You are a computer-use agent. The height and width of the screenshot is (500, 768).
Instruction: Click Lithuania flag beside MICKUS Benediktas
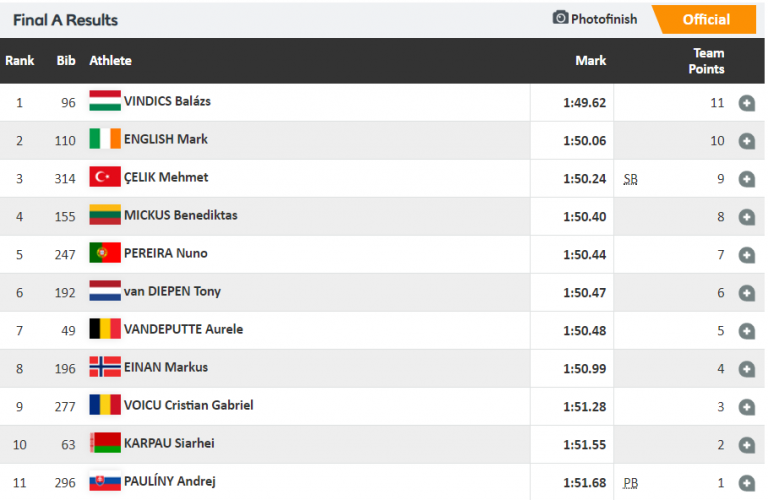point(105,215)
